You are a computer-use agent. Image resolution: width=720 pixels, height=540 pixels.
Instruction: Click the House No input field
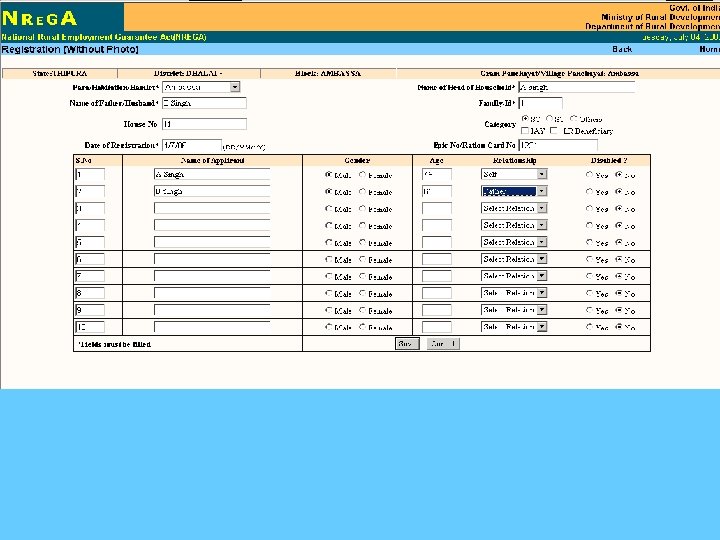pos(204,124)
